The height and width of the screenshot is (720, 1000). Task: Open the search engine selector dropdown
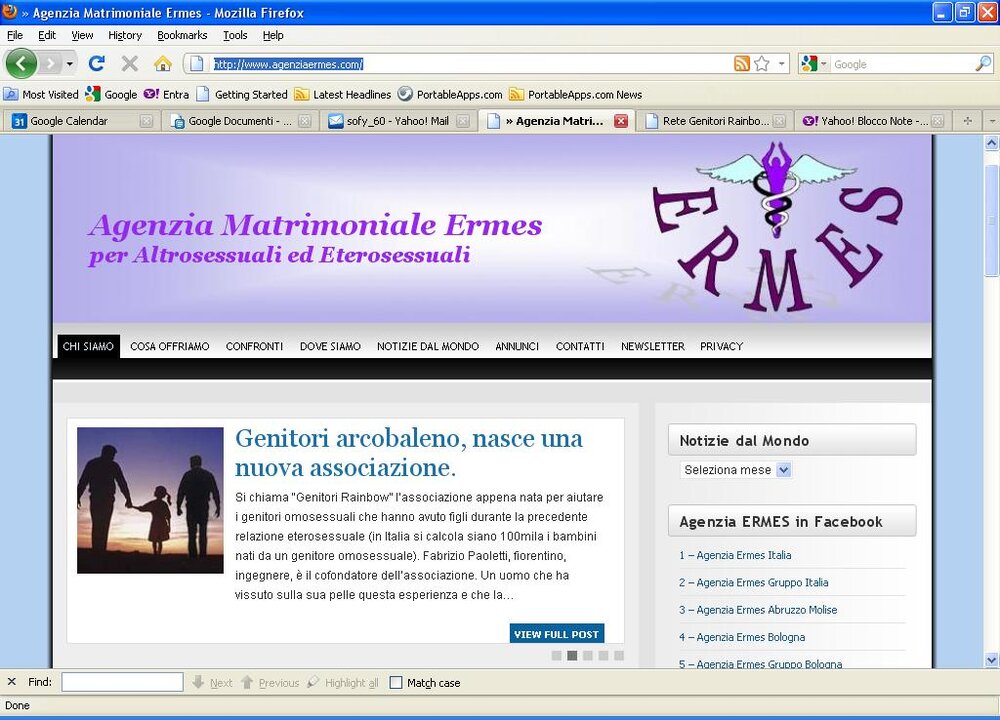click(814, 64)
